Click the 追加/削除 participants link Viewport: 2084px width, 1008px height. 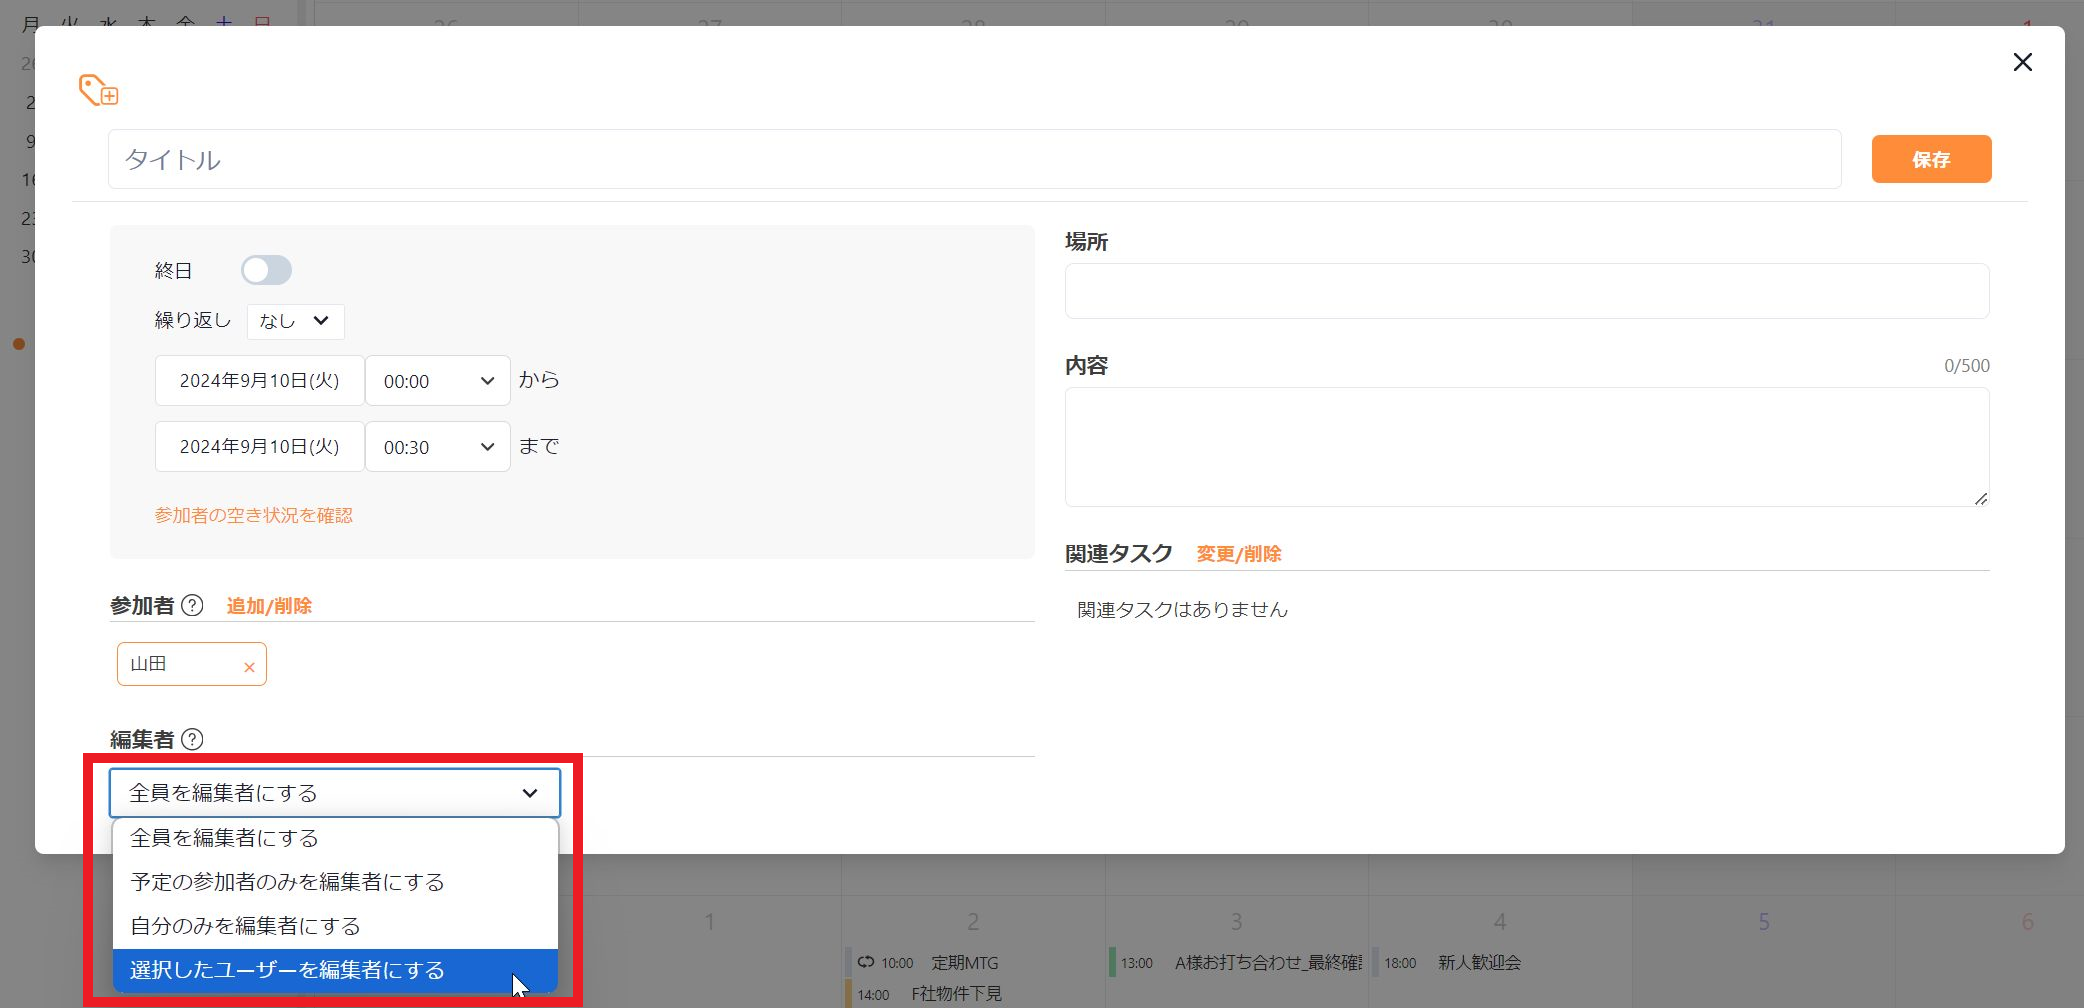[268, 605]
